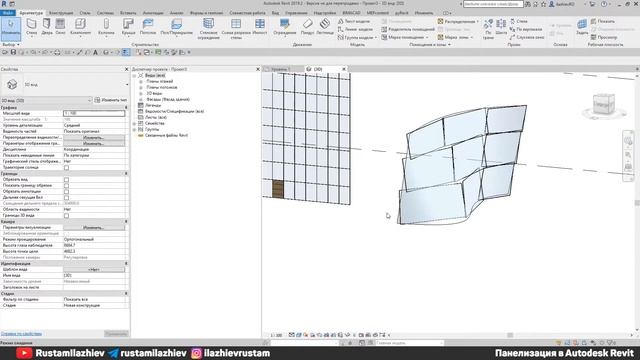The height and width of the screenshot is (360, 640).
Task: Click the ViewCube in the 3D view
Action: 604,105
